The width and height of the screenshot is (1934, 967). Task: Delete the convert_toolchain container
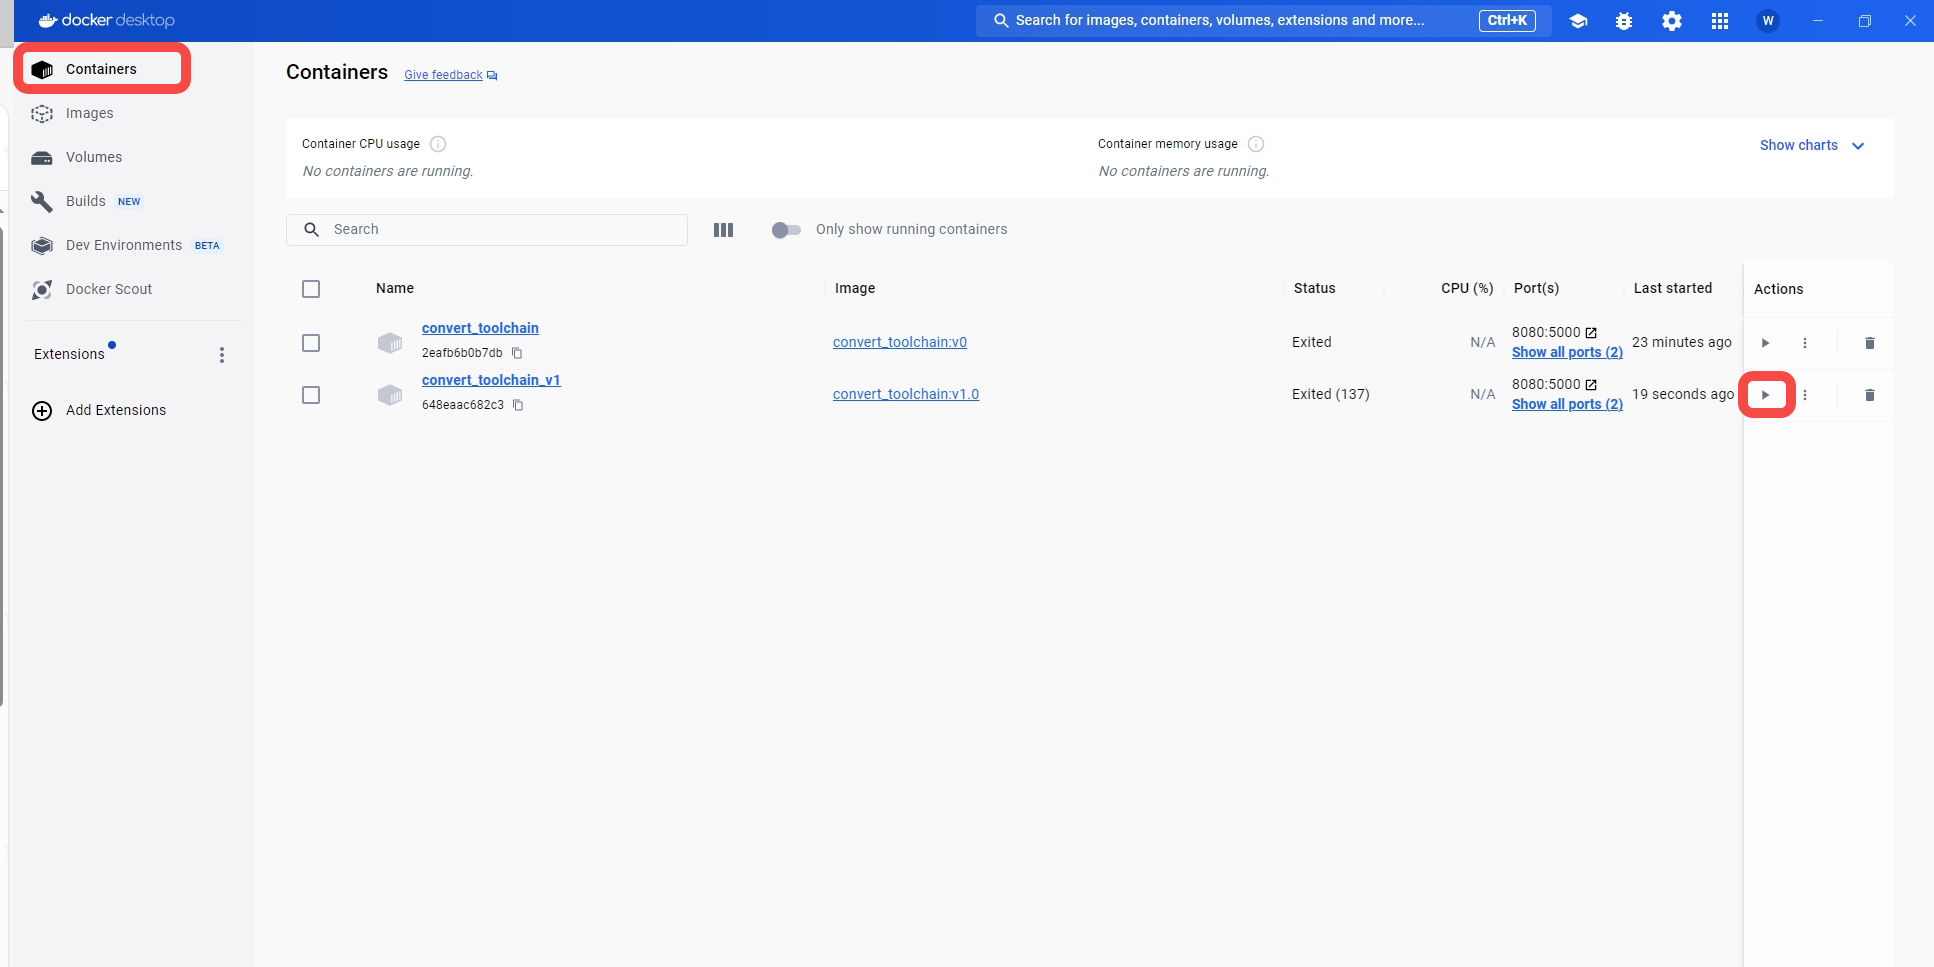click(x=1870, y=343)
